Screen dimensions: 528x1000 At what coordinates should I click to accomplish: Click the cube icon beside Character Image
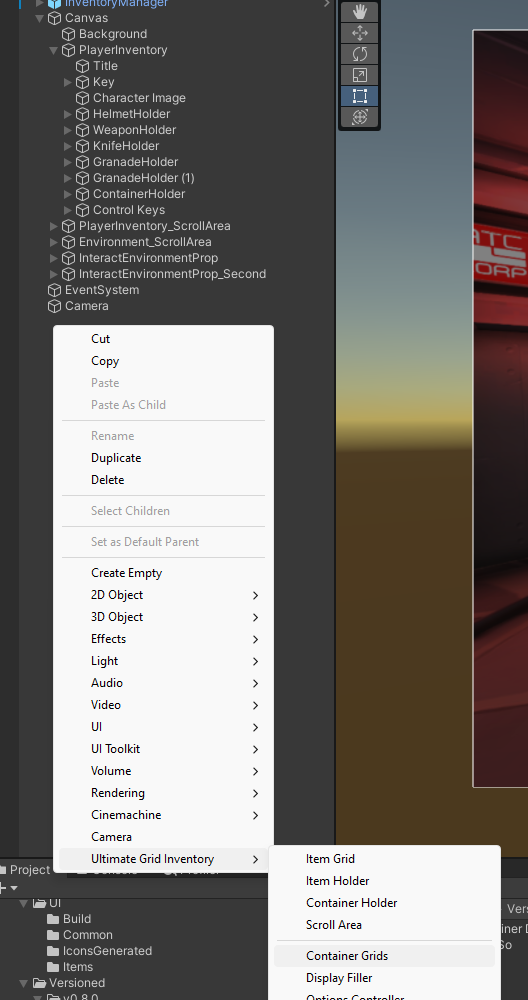tap(83, 98)
